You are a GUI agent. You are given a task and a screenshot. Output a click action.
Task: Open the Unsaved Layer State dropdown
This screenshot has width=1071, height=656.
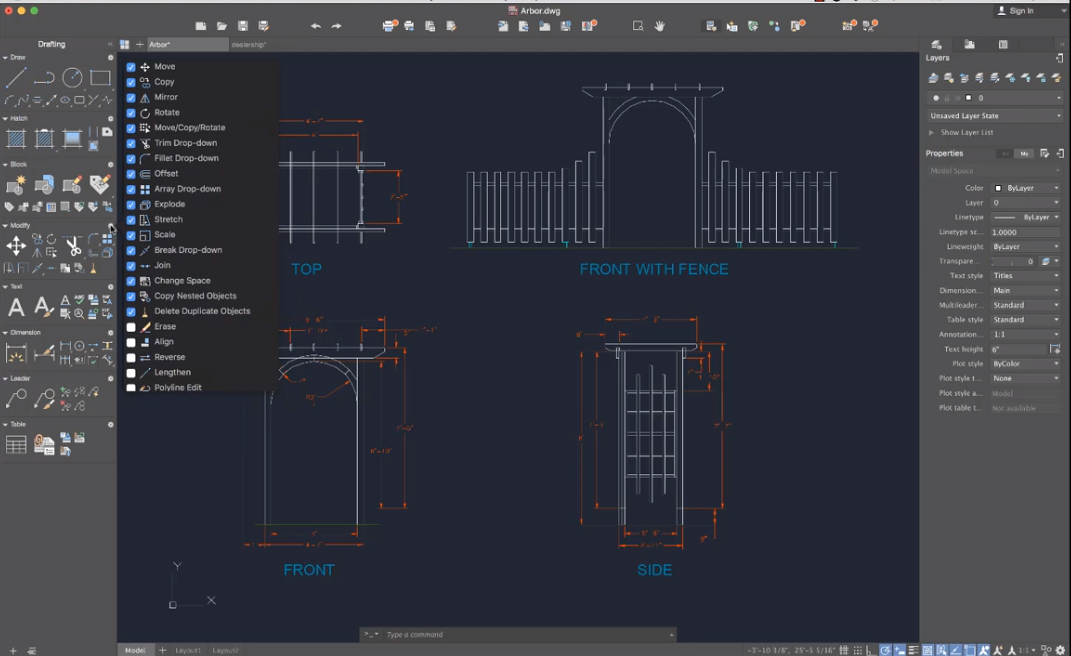(x=995, y=115)
